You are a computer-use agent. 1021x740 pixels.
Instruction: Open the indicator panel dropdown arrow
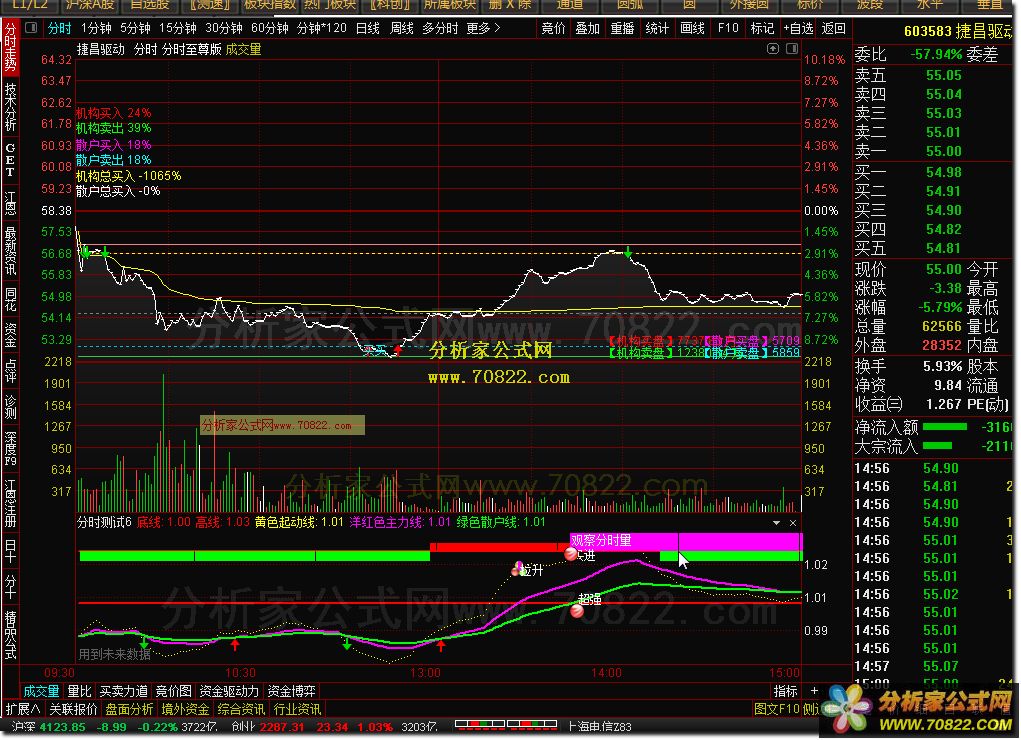[x=776, y=523]
